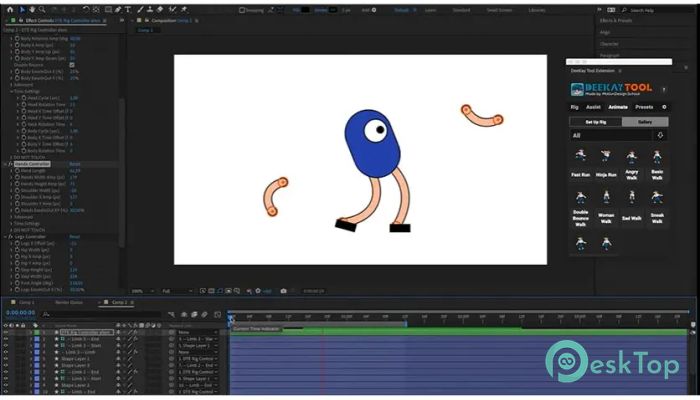Select the Roto Brush tool
The height and width of the screenshot is (400, 700).
coord(172,9)
